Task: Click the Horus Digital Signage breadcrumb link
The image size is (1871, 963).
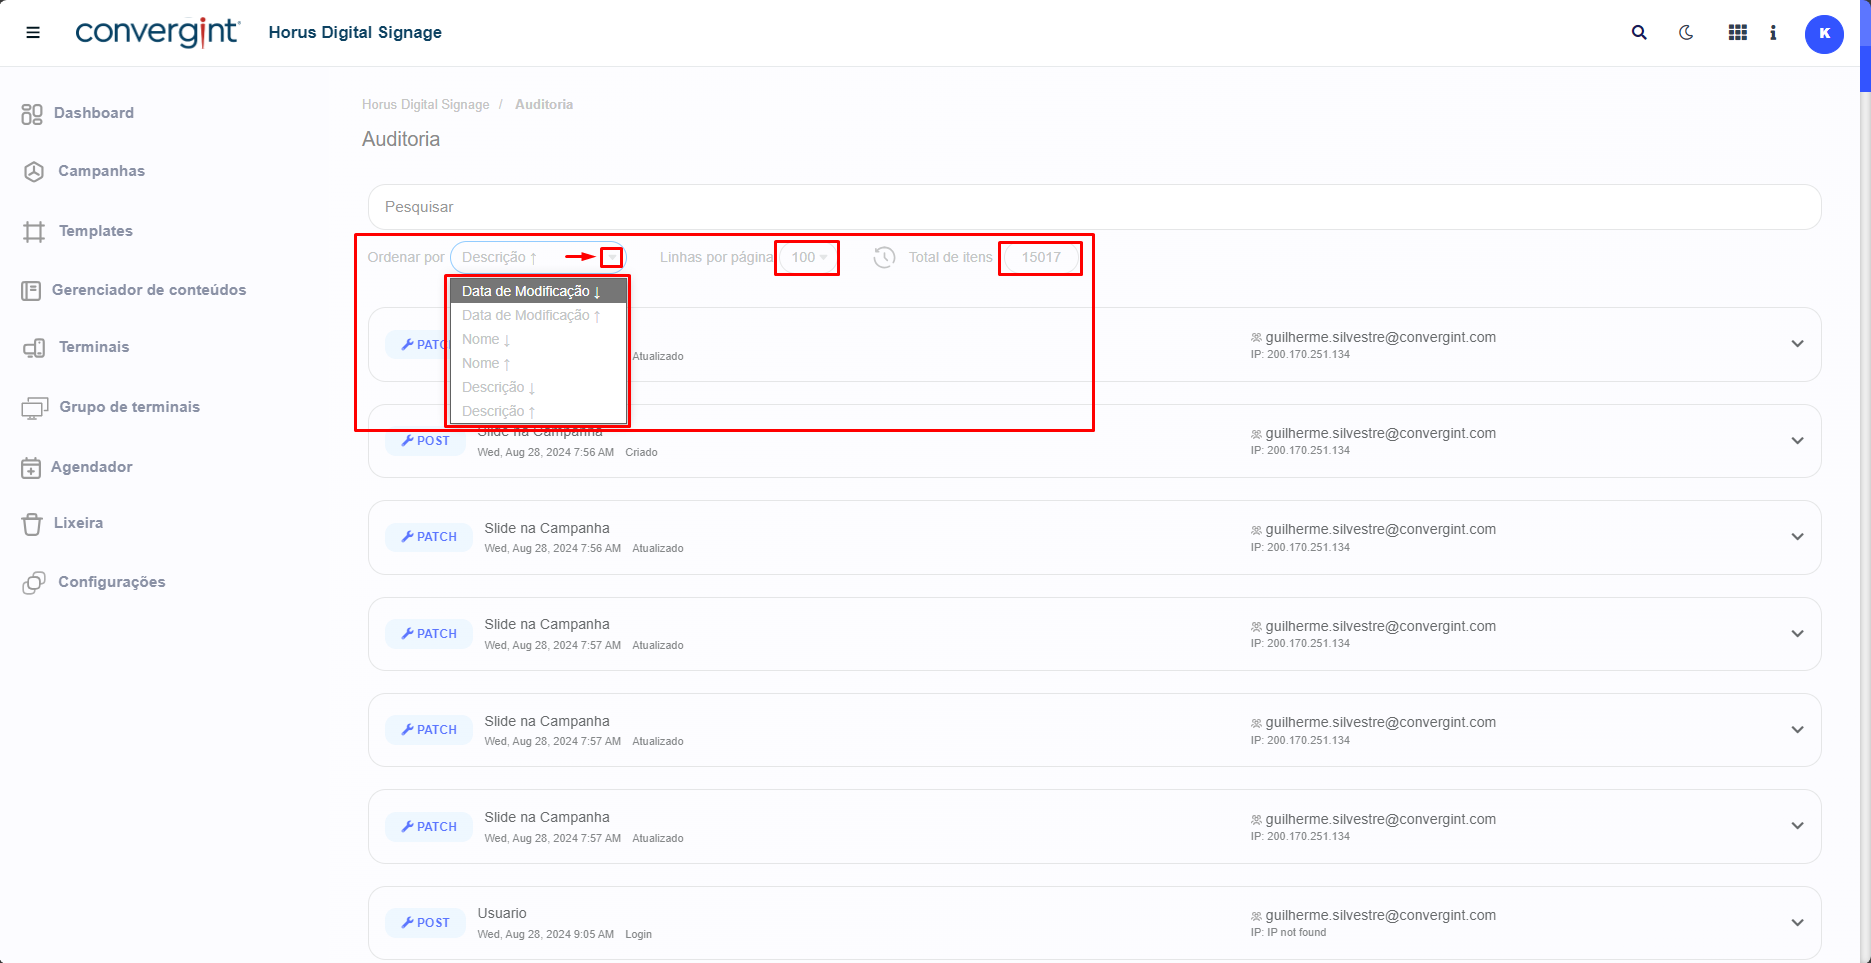Action: click(425, 105)
